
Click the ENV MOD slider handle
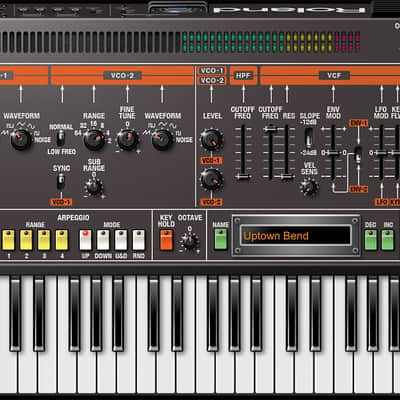pyautogui.click(x=333, y=153)
